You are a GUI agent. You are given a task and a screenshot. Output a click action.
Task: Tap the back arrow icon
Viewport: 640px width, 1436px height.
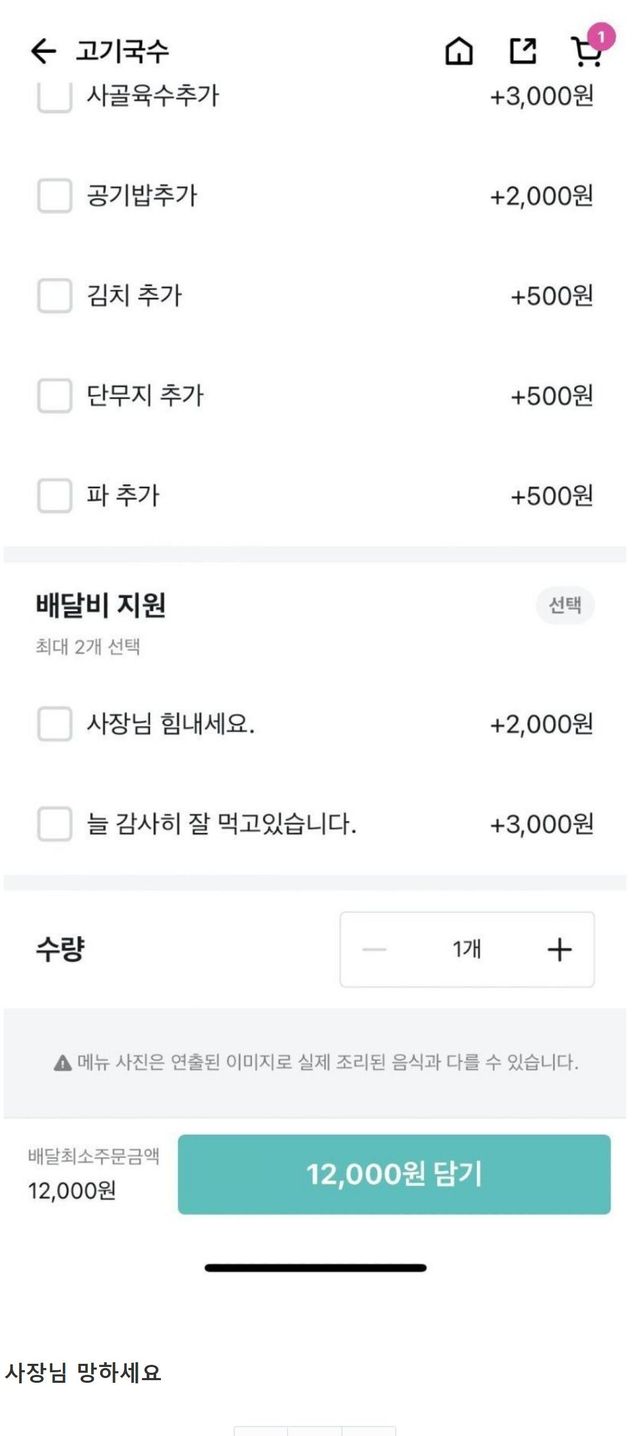click(x=42, y=51)
